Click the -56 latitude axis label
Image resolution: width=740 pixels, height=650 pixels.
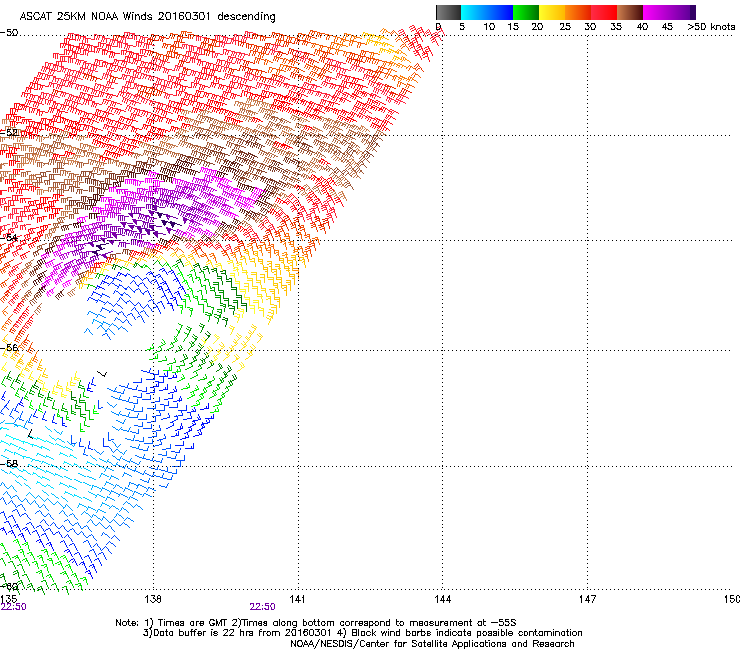point(9,347)
